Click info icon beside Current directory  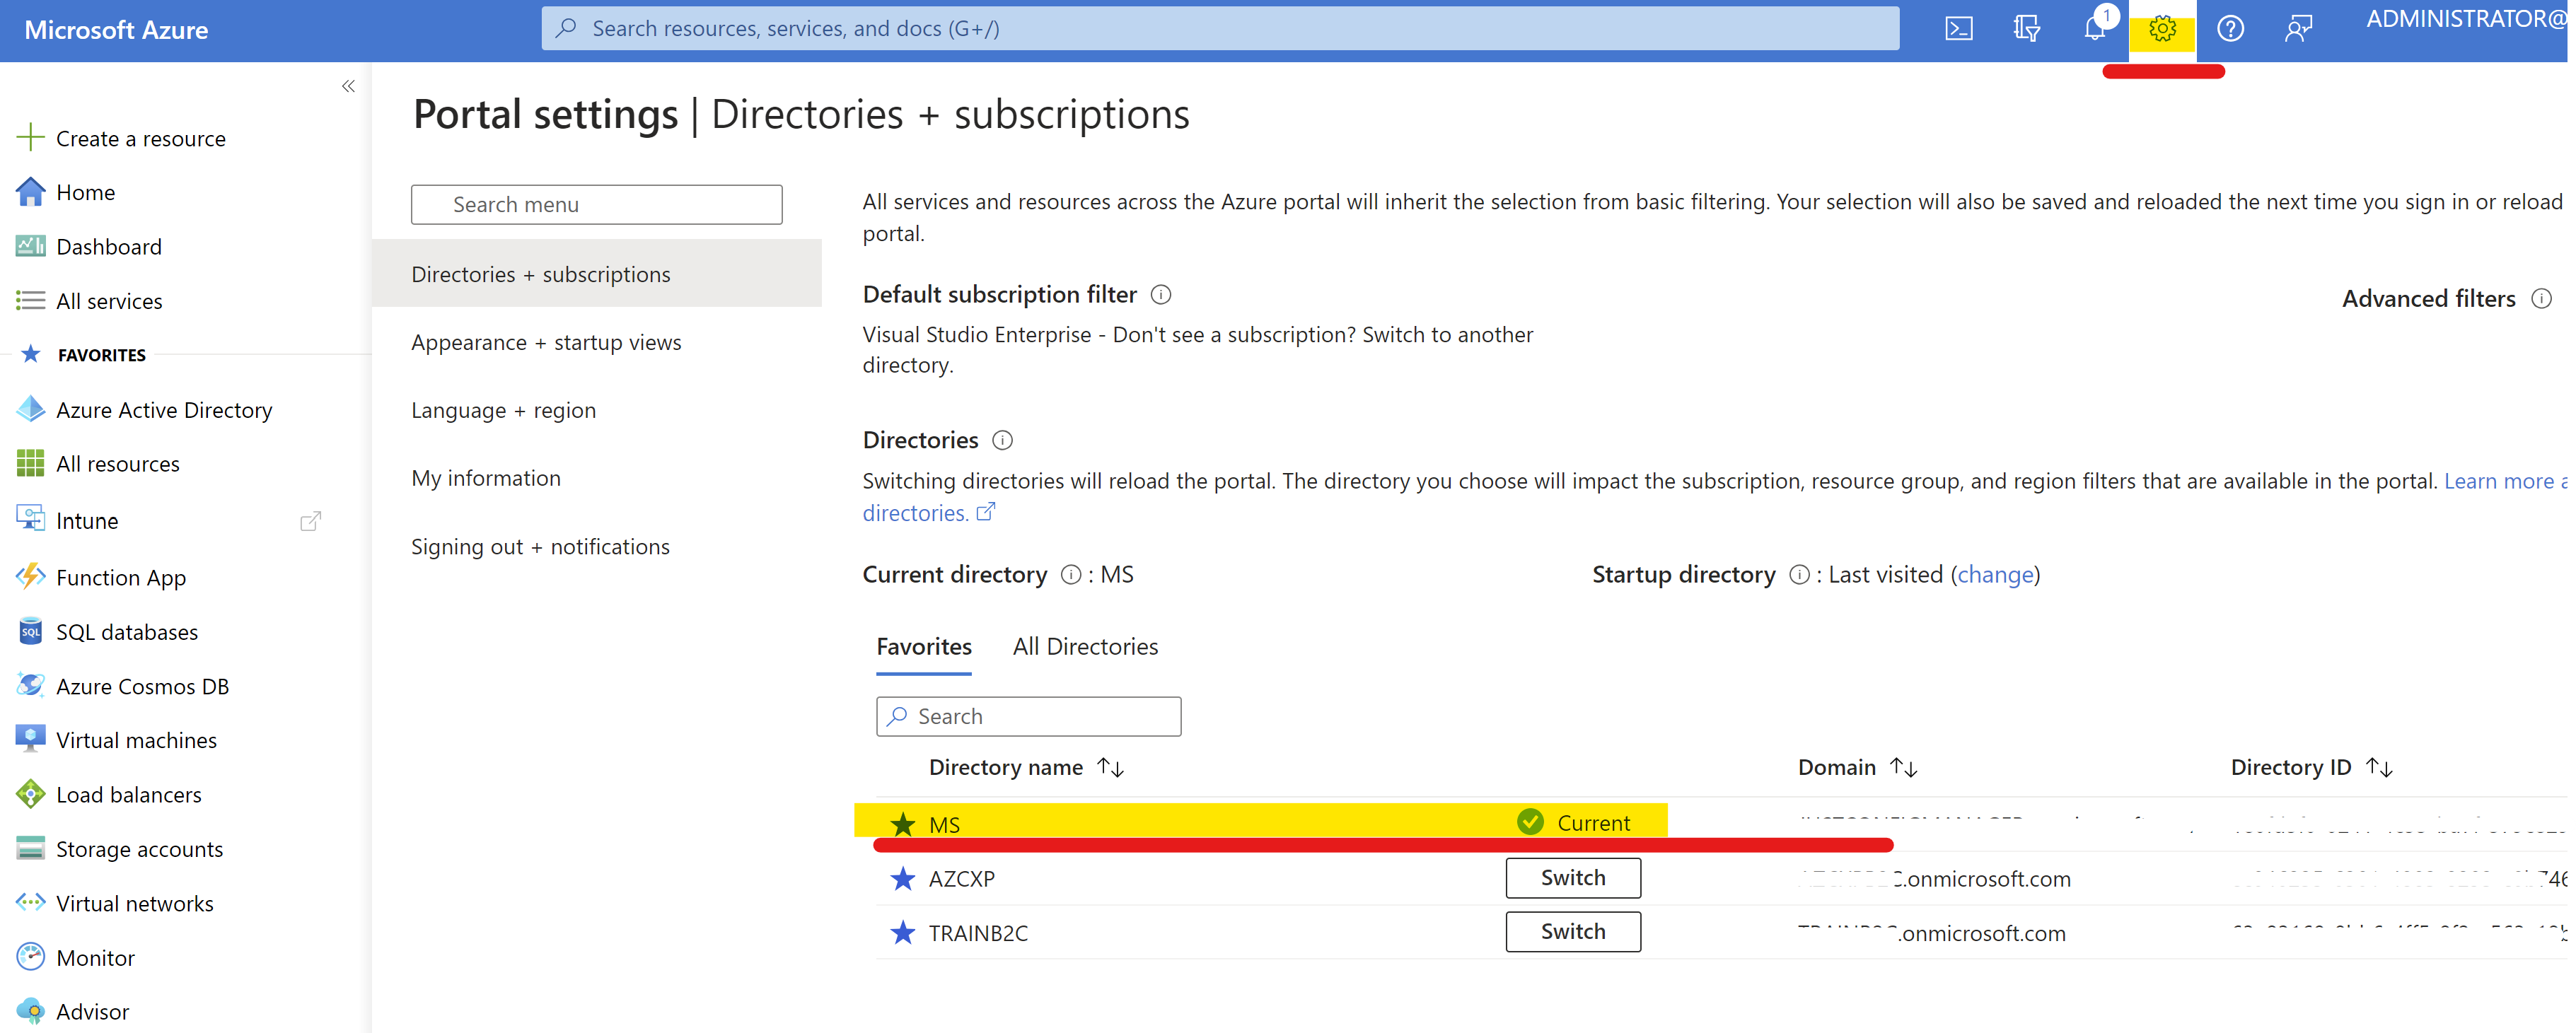tap(1070, 575)
